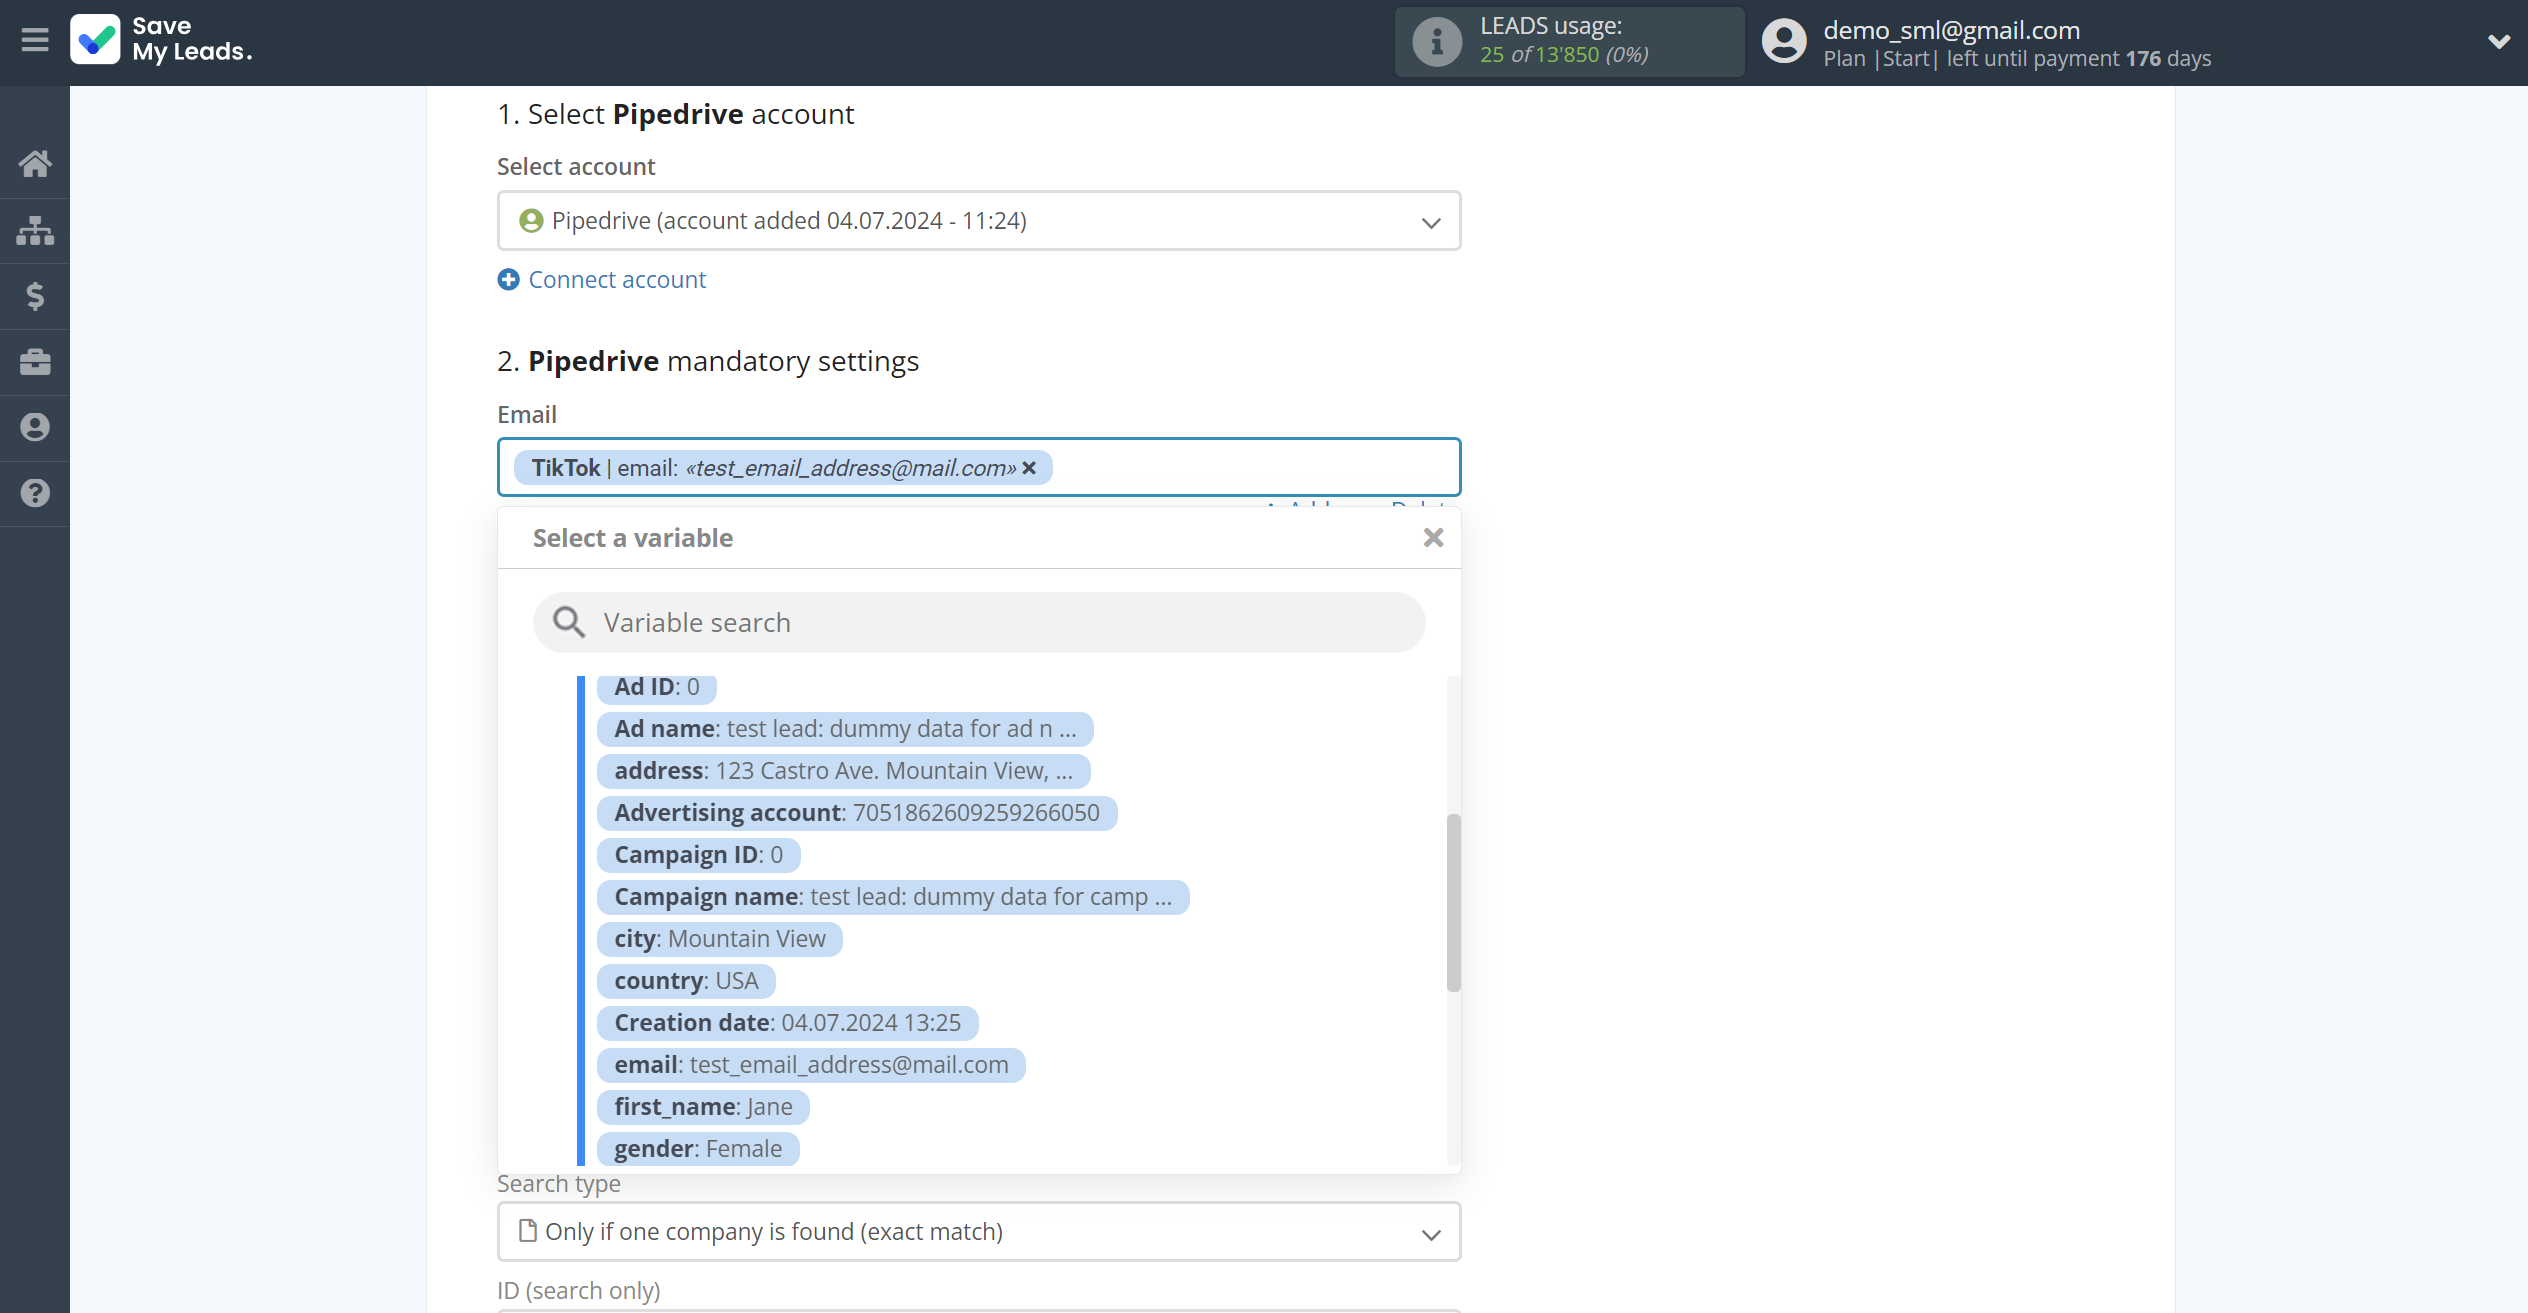
Task: Click the search magnifier icon
Action: click(x=569, y=622)
